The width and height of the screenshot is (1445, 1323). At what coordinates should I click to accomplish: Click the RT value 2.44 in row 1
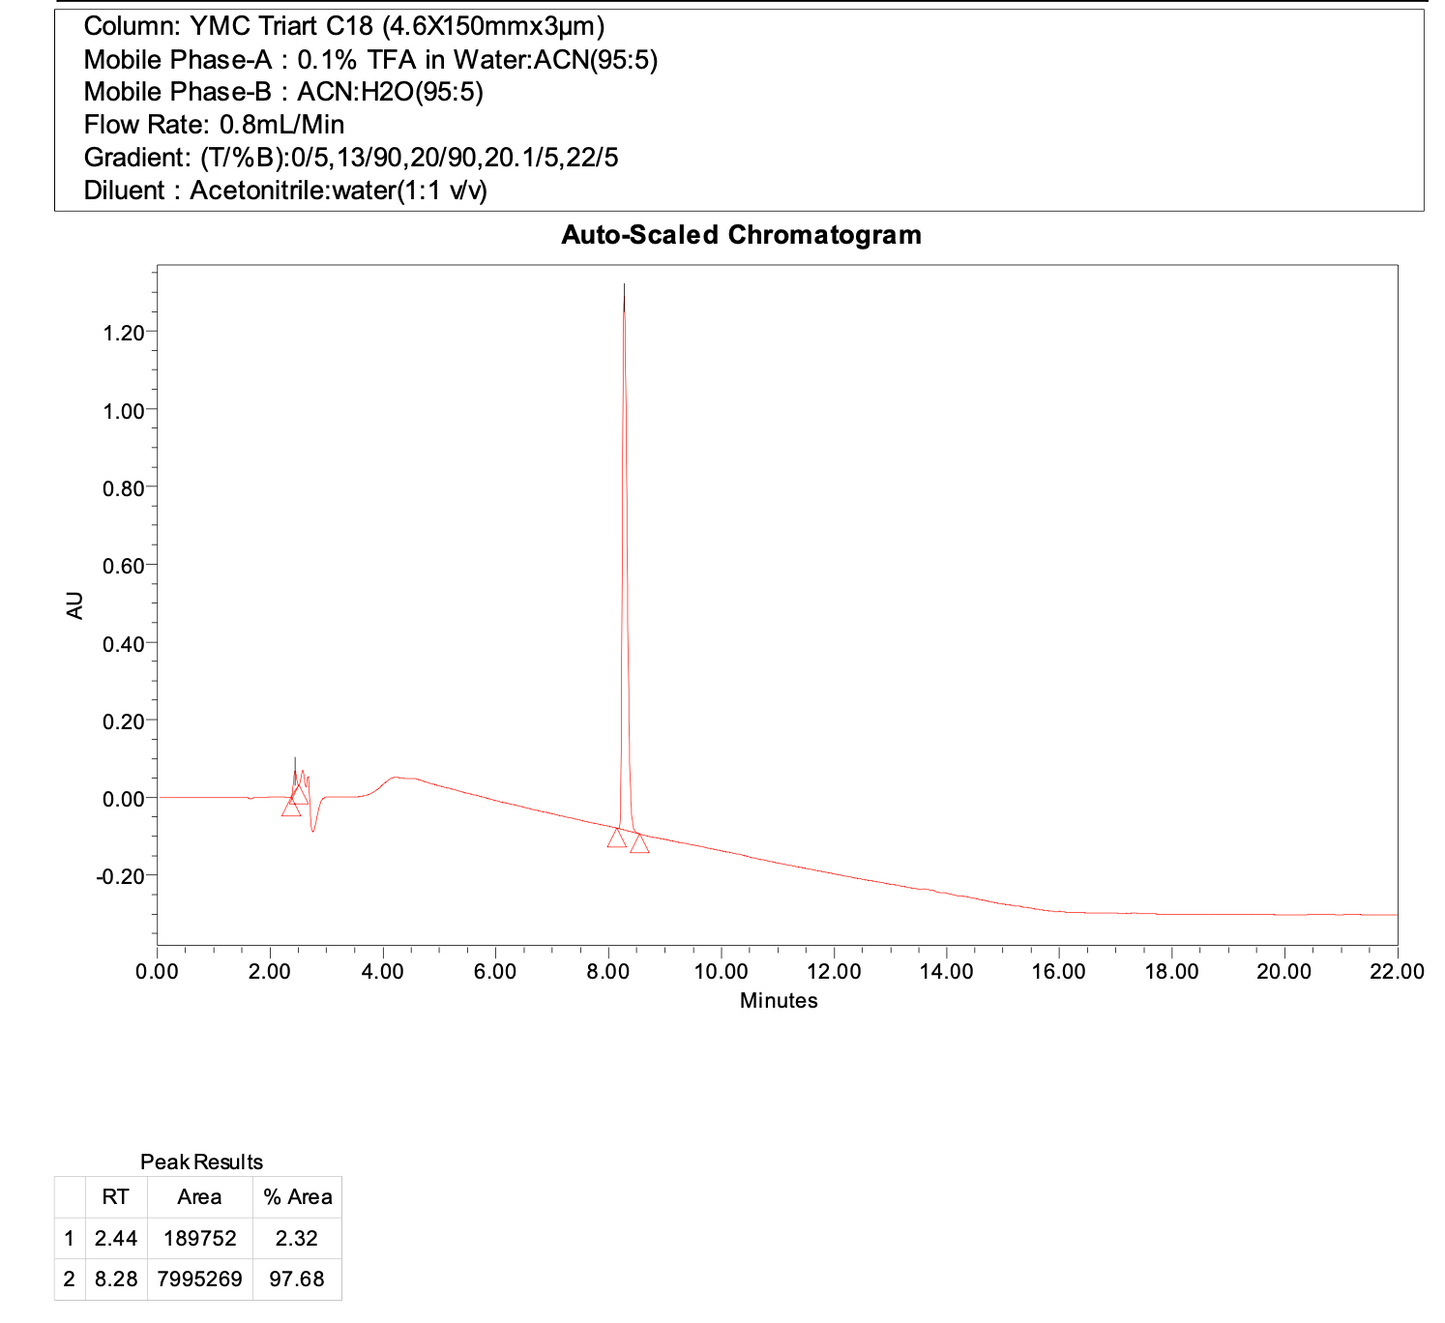[115, 1238]
